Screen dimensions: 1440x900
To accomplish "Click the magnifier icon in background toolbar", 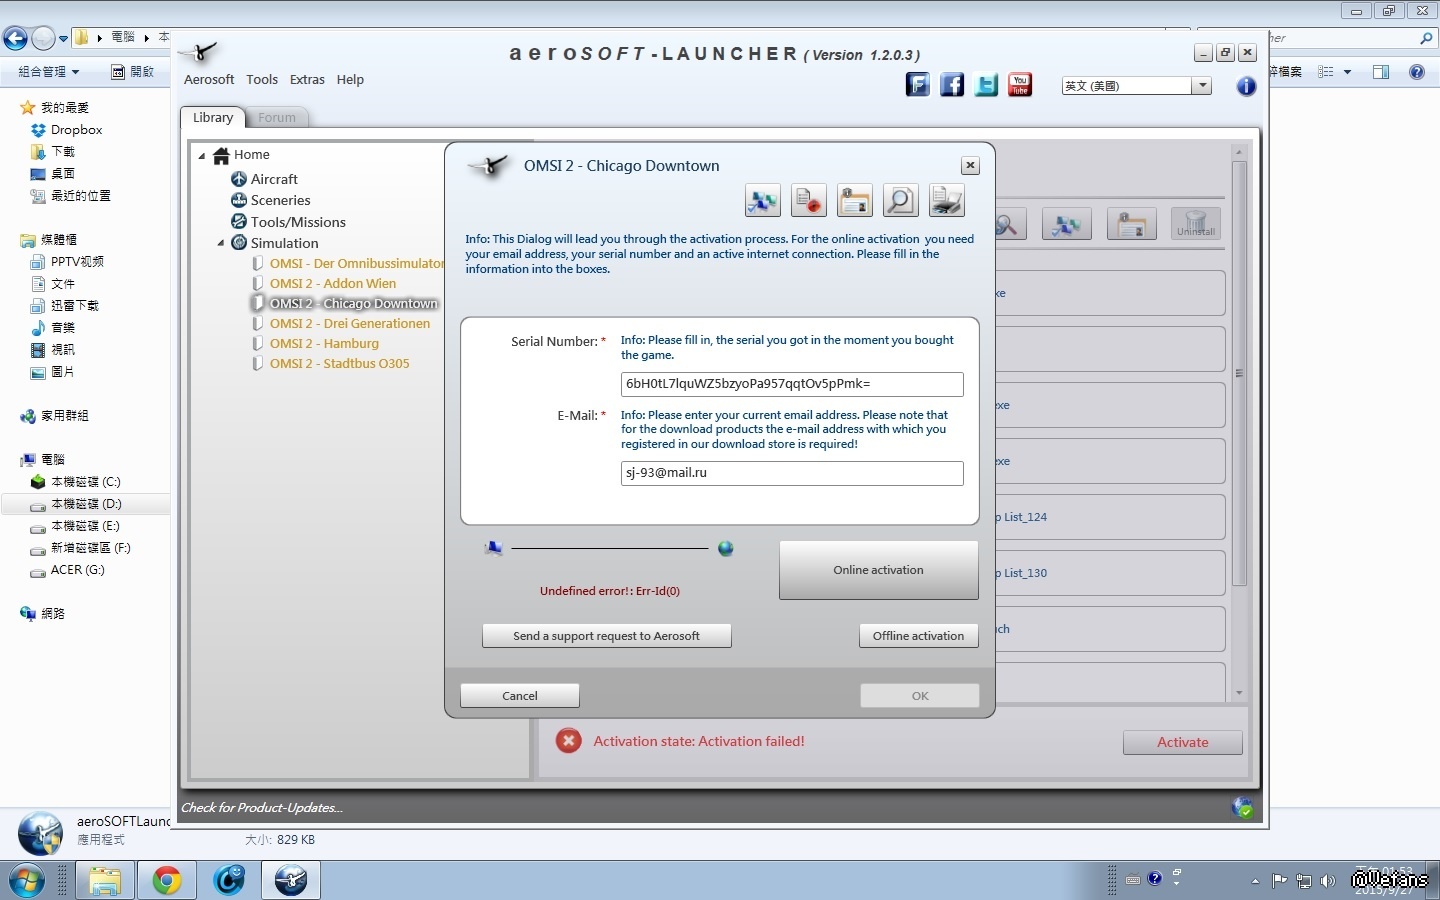I will click(1007, 224).
